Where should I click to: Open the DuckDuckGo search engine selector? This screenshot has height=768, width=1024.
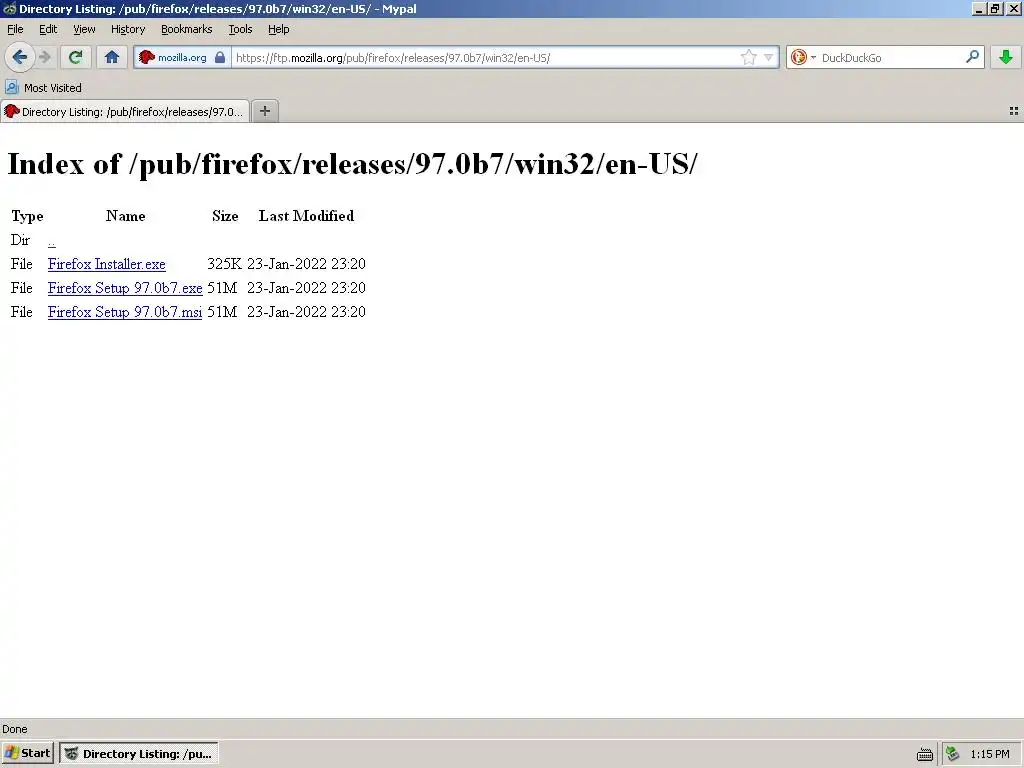(x=803, y=57)
